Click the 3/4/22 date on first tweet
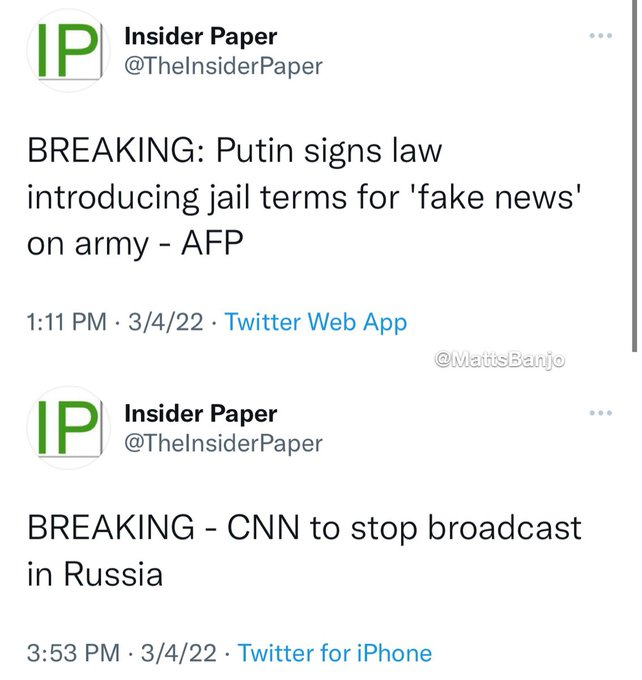 pos(165,322)
